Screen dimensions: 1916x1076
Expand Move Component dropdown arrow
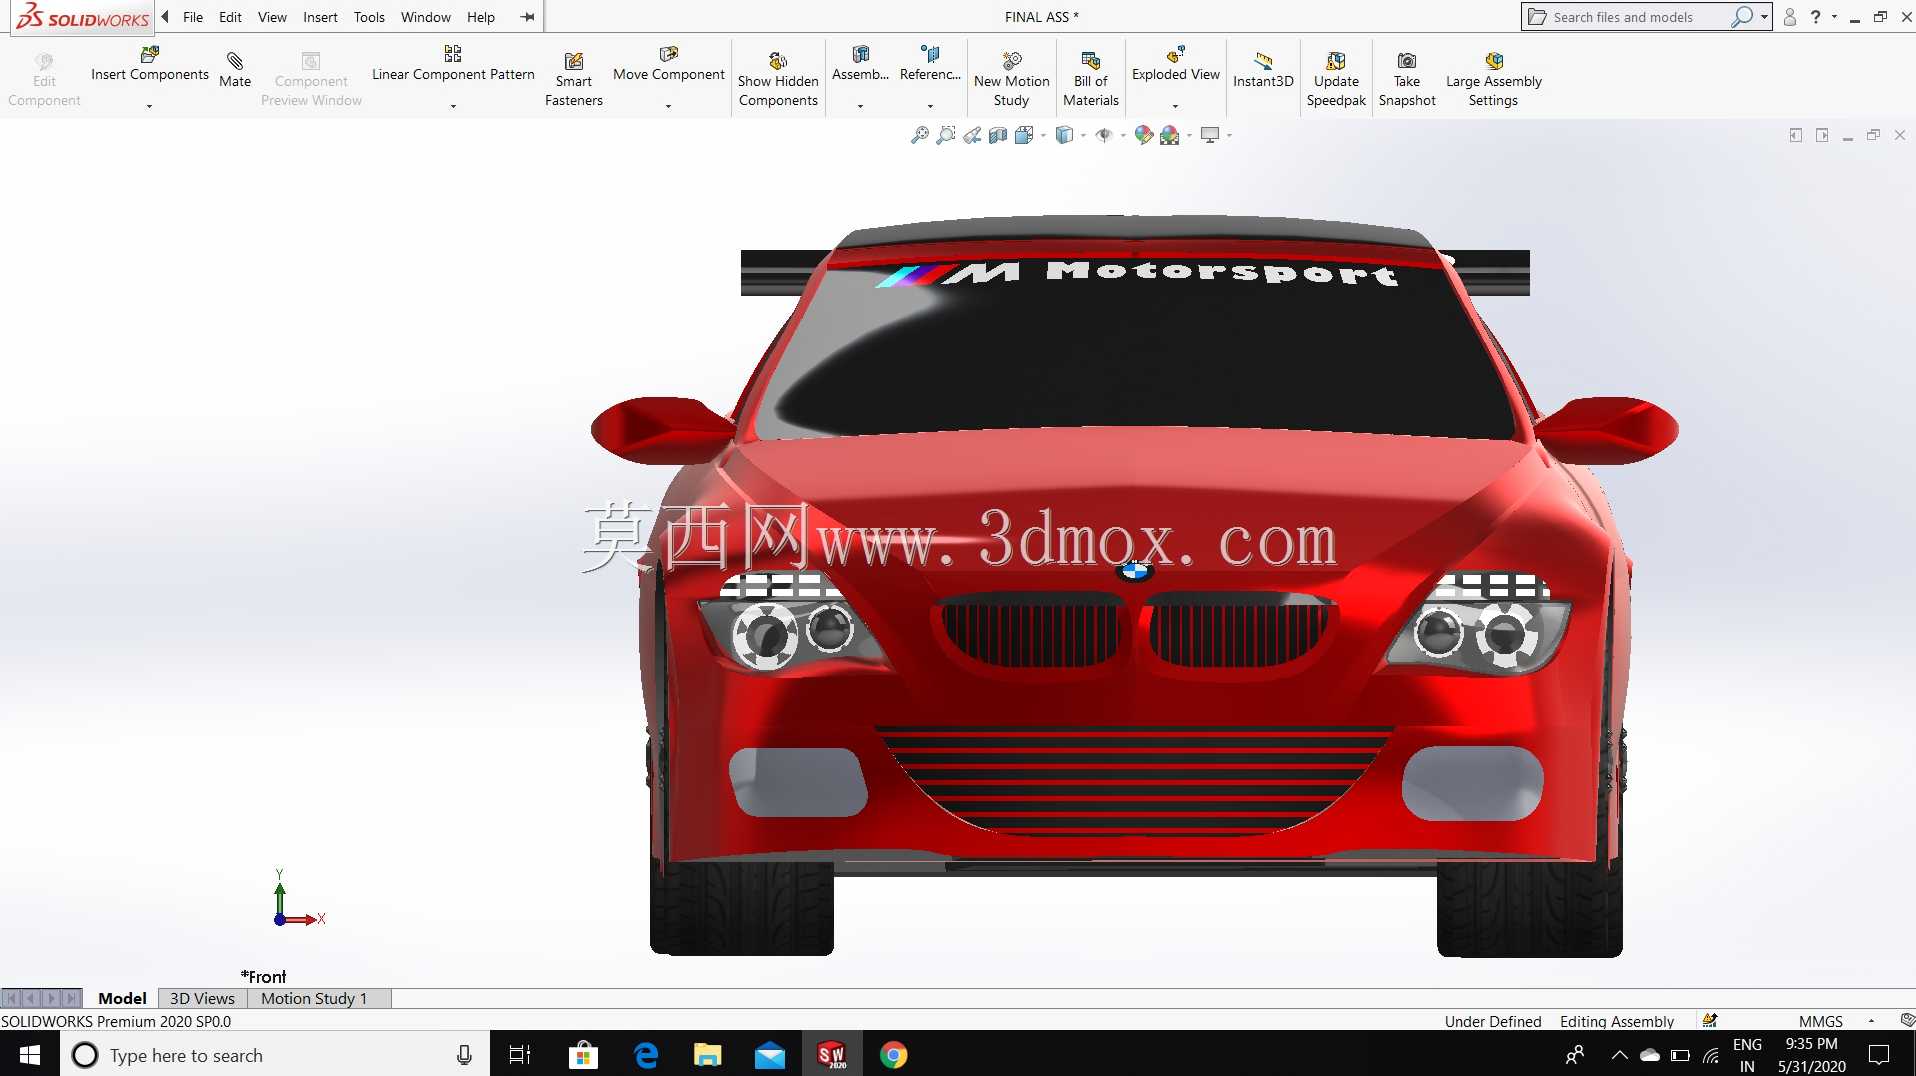(x=669, y=106)
